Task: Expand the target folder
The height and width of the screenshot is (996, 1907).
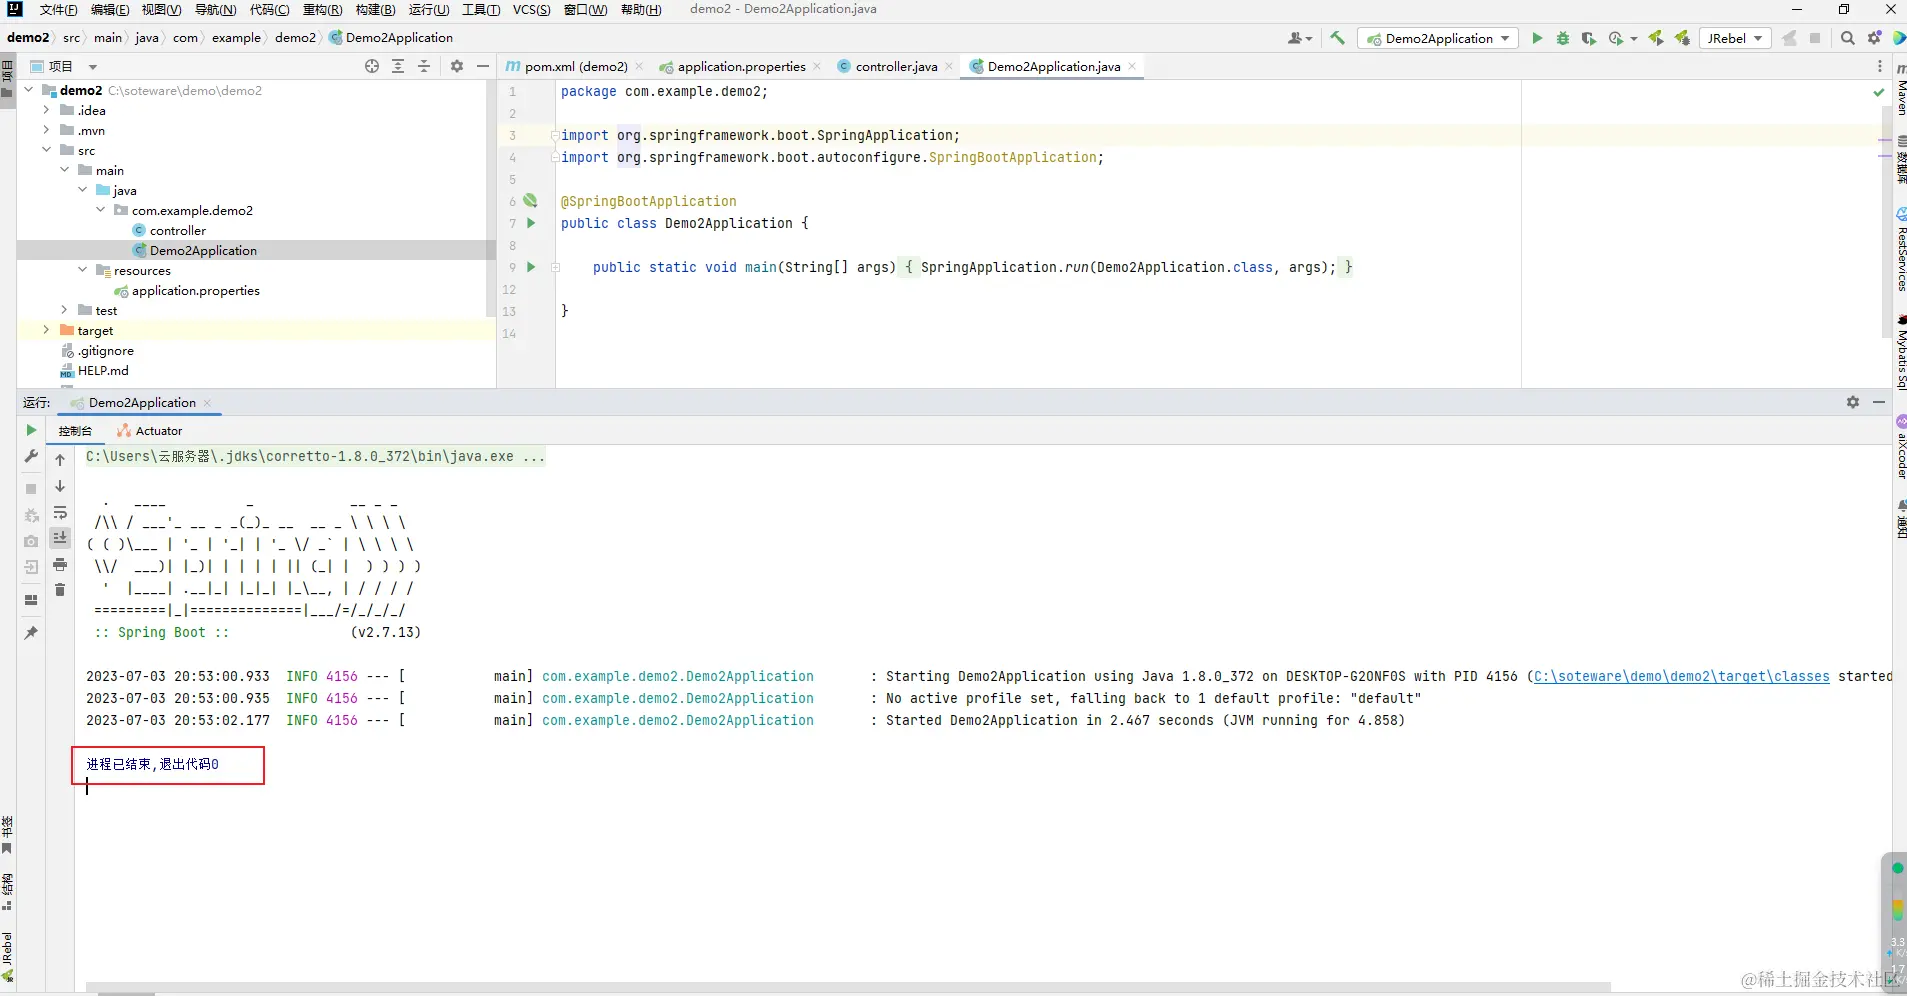Action: 46,330
